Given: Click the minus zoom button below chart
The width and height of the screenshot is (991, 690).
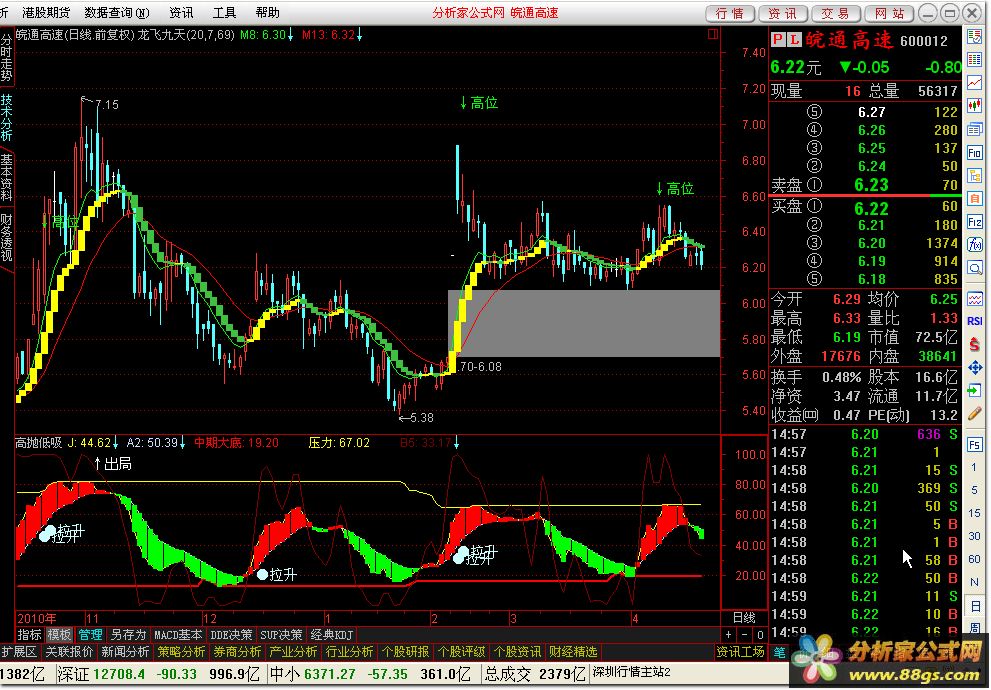Looking at the screenshot, I should (x=745, y=634).
